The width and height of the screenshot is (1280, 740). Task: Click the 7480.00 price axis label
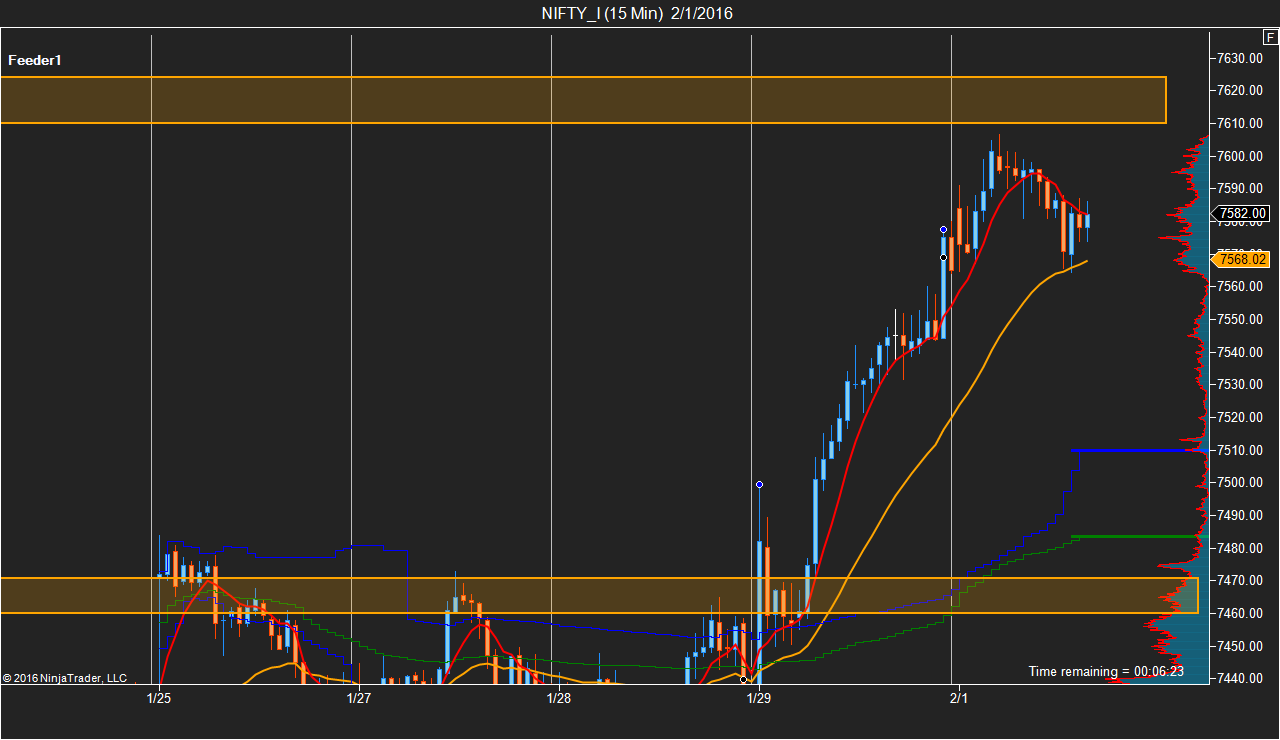[1239, 548]
